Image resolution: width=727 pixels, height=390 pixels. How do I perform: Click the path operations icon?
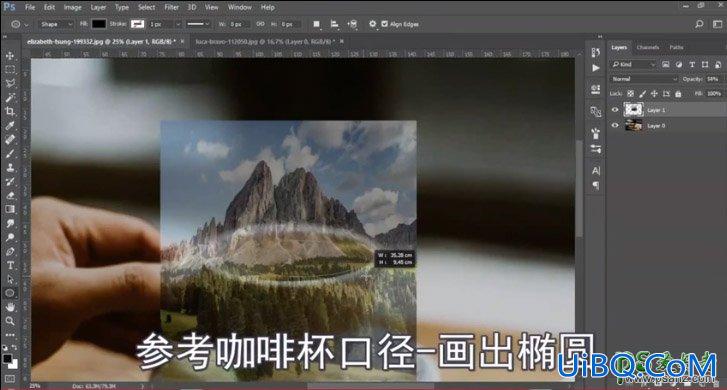pyautogui.click(x=316, y=24)
